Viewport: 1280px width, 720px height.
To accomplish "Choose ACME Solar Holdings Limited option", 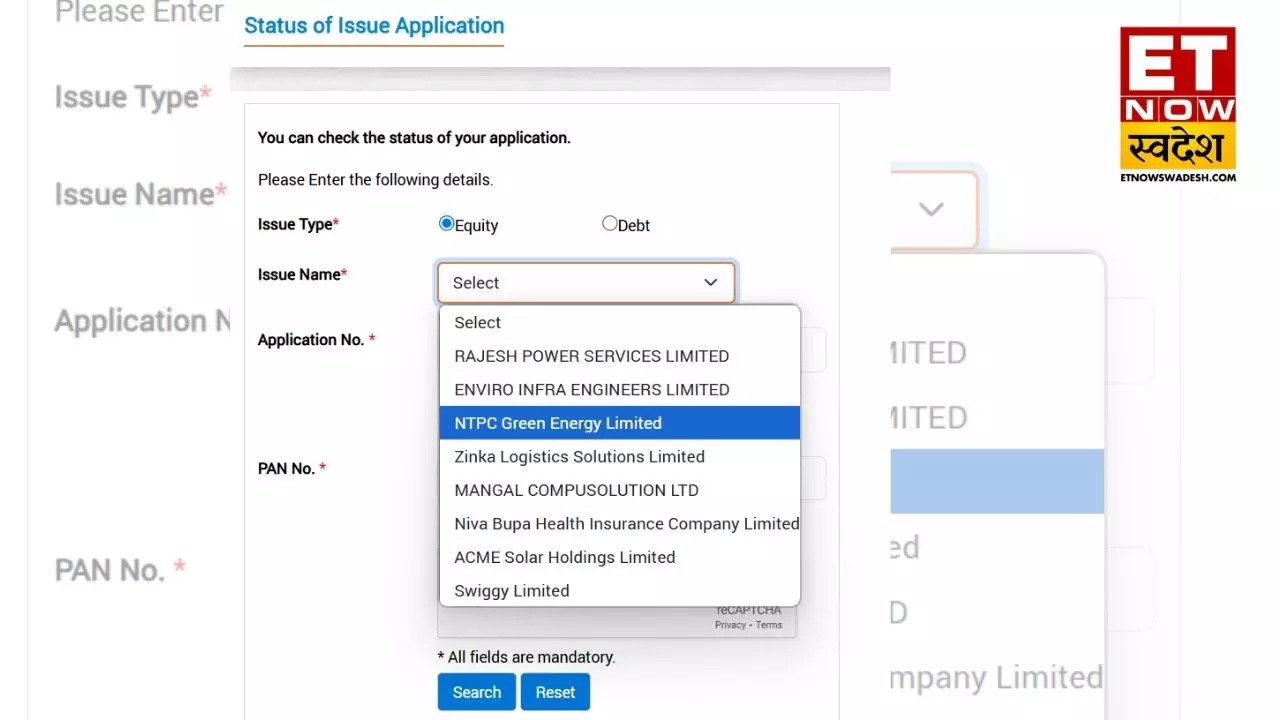I will tap(620, 557).
